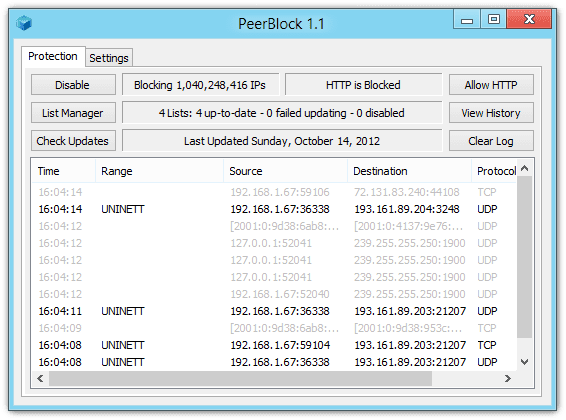Click the scroll down arrow in log list

524,362
